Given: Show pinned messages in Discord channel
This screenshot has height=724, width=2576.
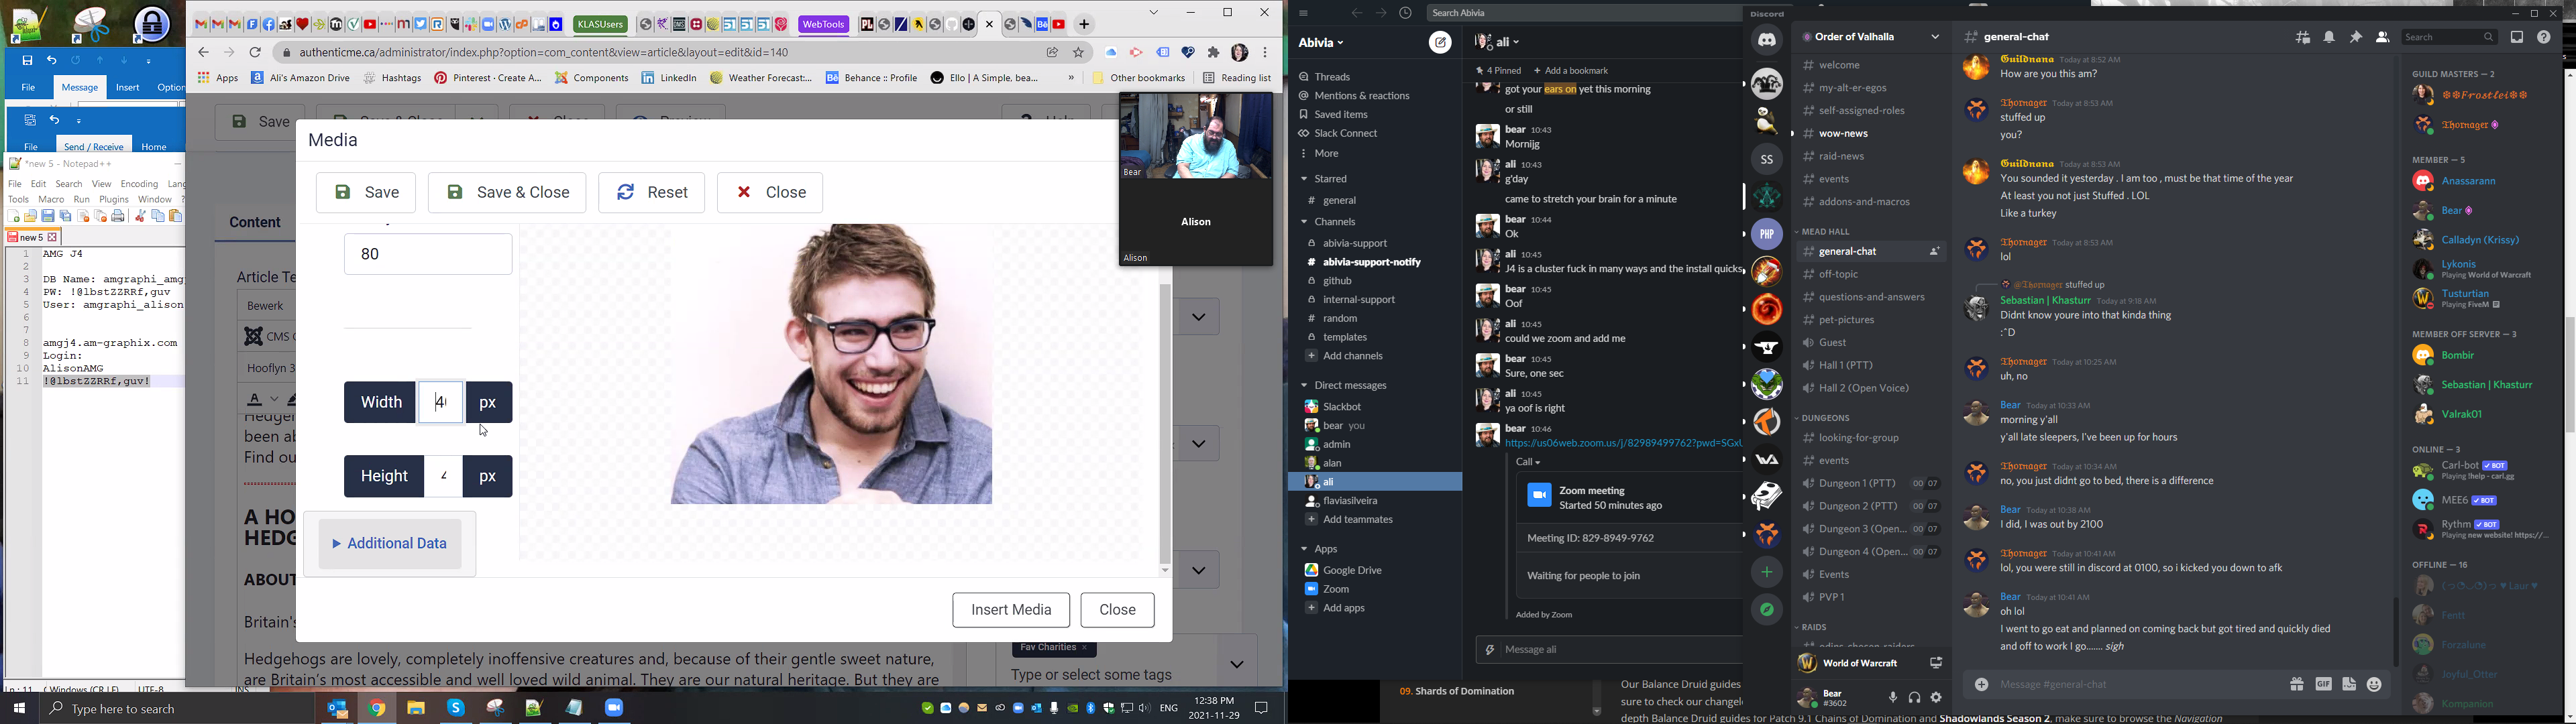Looking at the screenshot, I should click(2356, 38).
